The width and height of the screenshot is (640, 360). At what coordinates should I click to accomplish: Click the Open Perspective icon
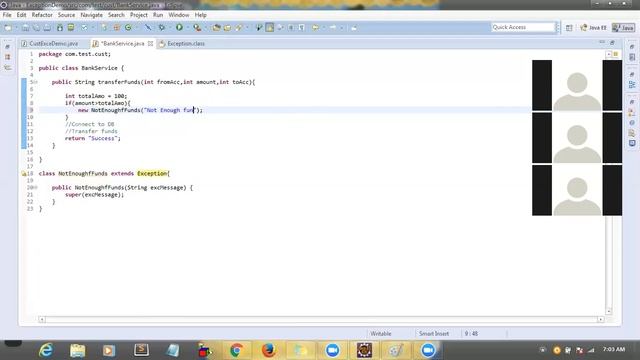point(569,28)
